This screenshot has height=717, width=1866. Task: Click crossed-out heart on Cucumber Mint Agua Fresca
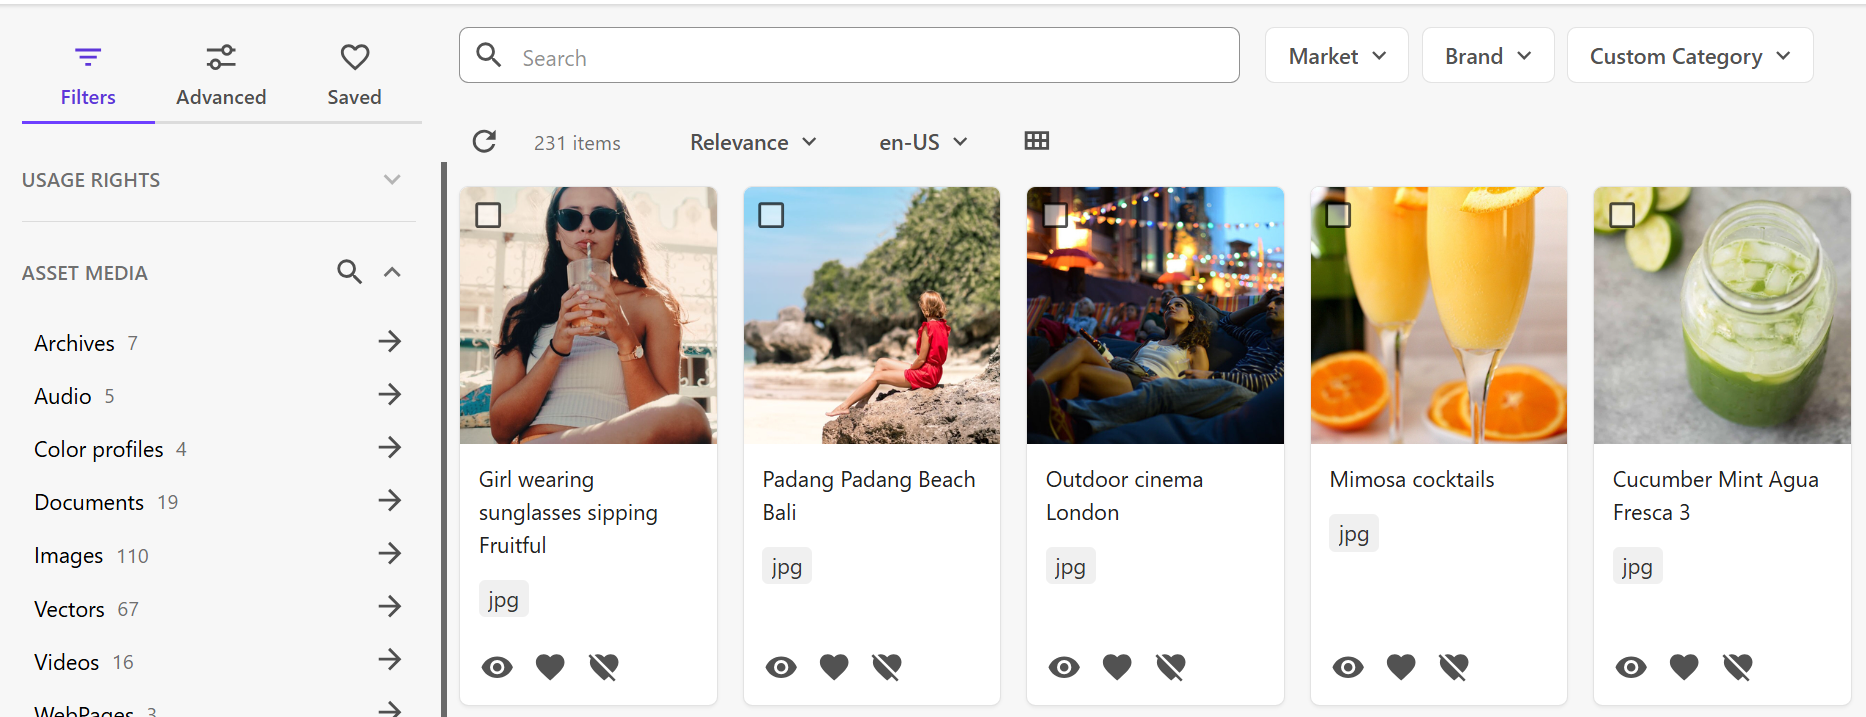[x=1738, y=666]
